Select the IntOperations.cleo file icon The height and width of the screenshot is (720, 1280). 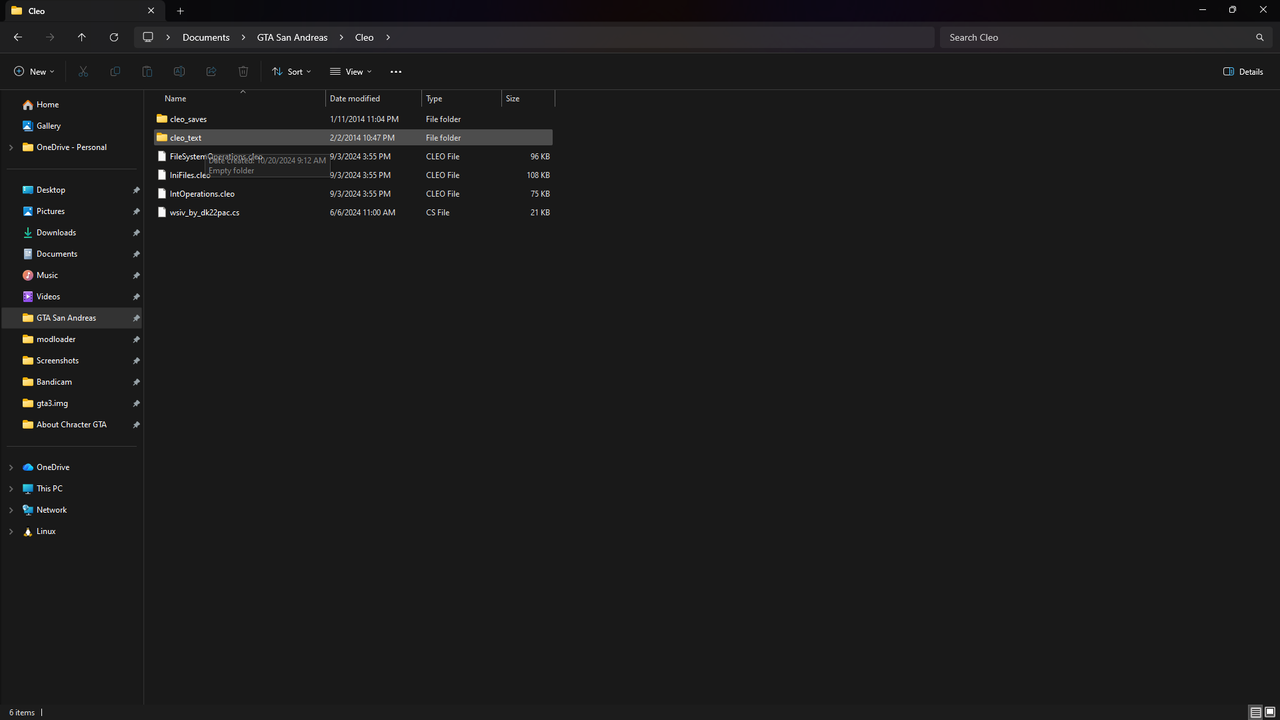point(162,194)
